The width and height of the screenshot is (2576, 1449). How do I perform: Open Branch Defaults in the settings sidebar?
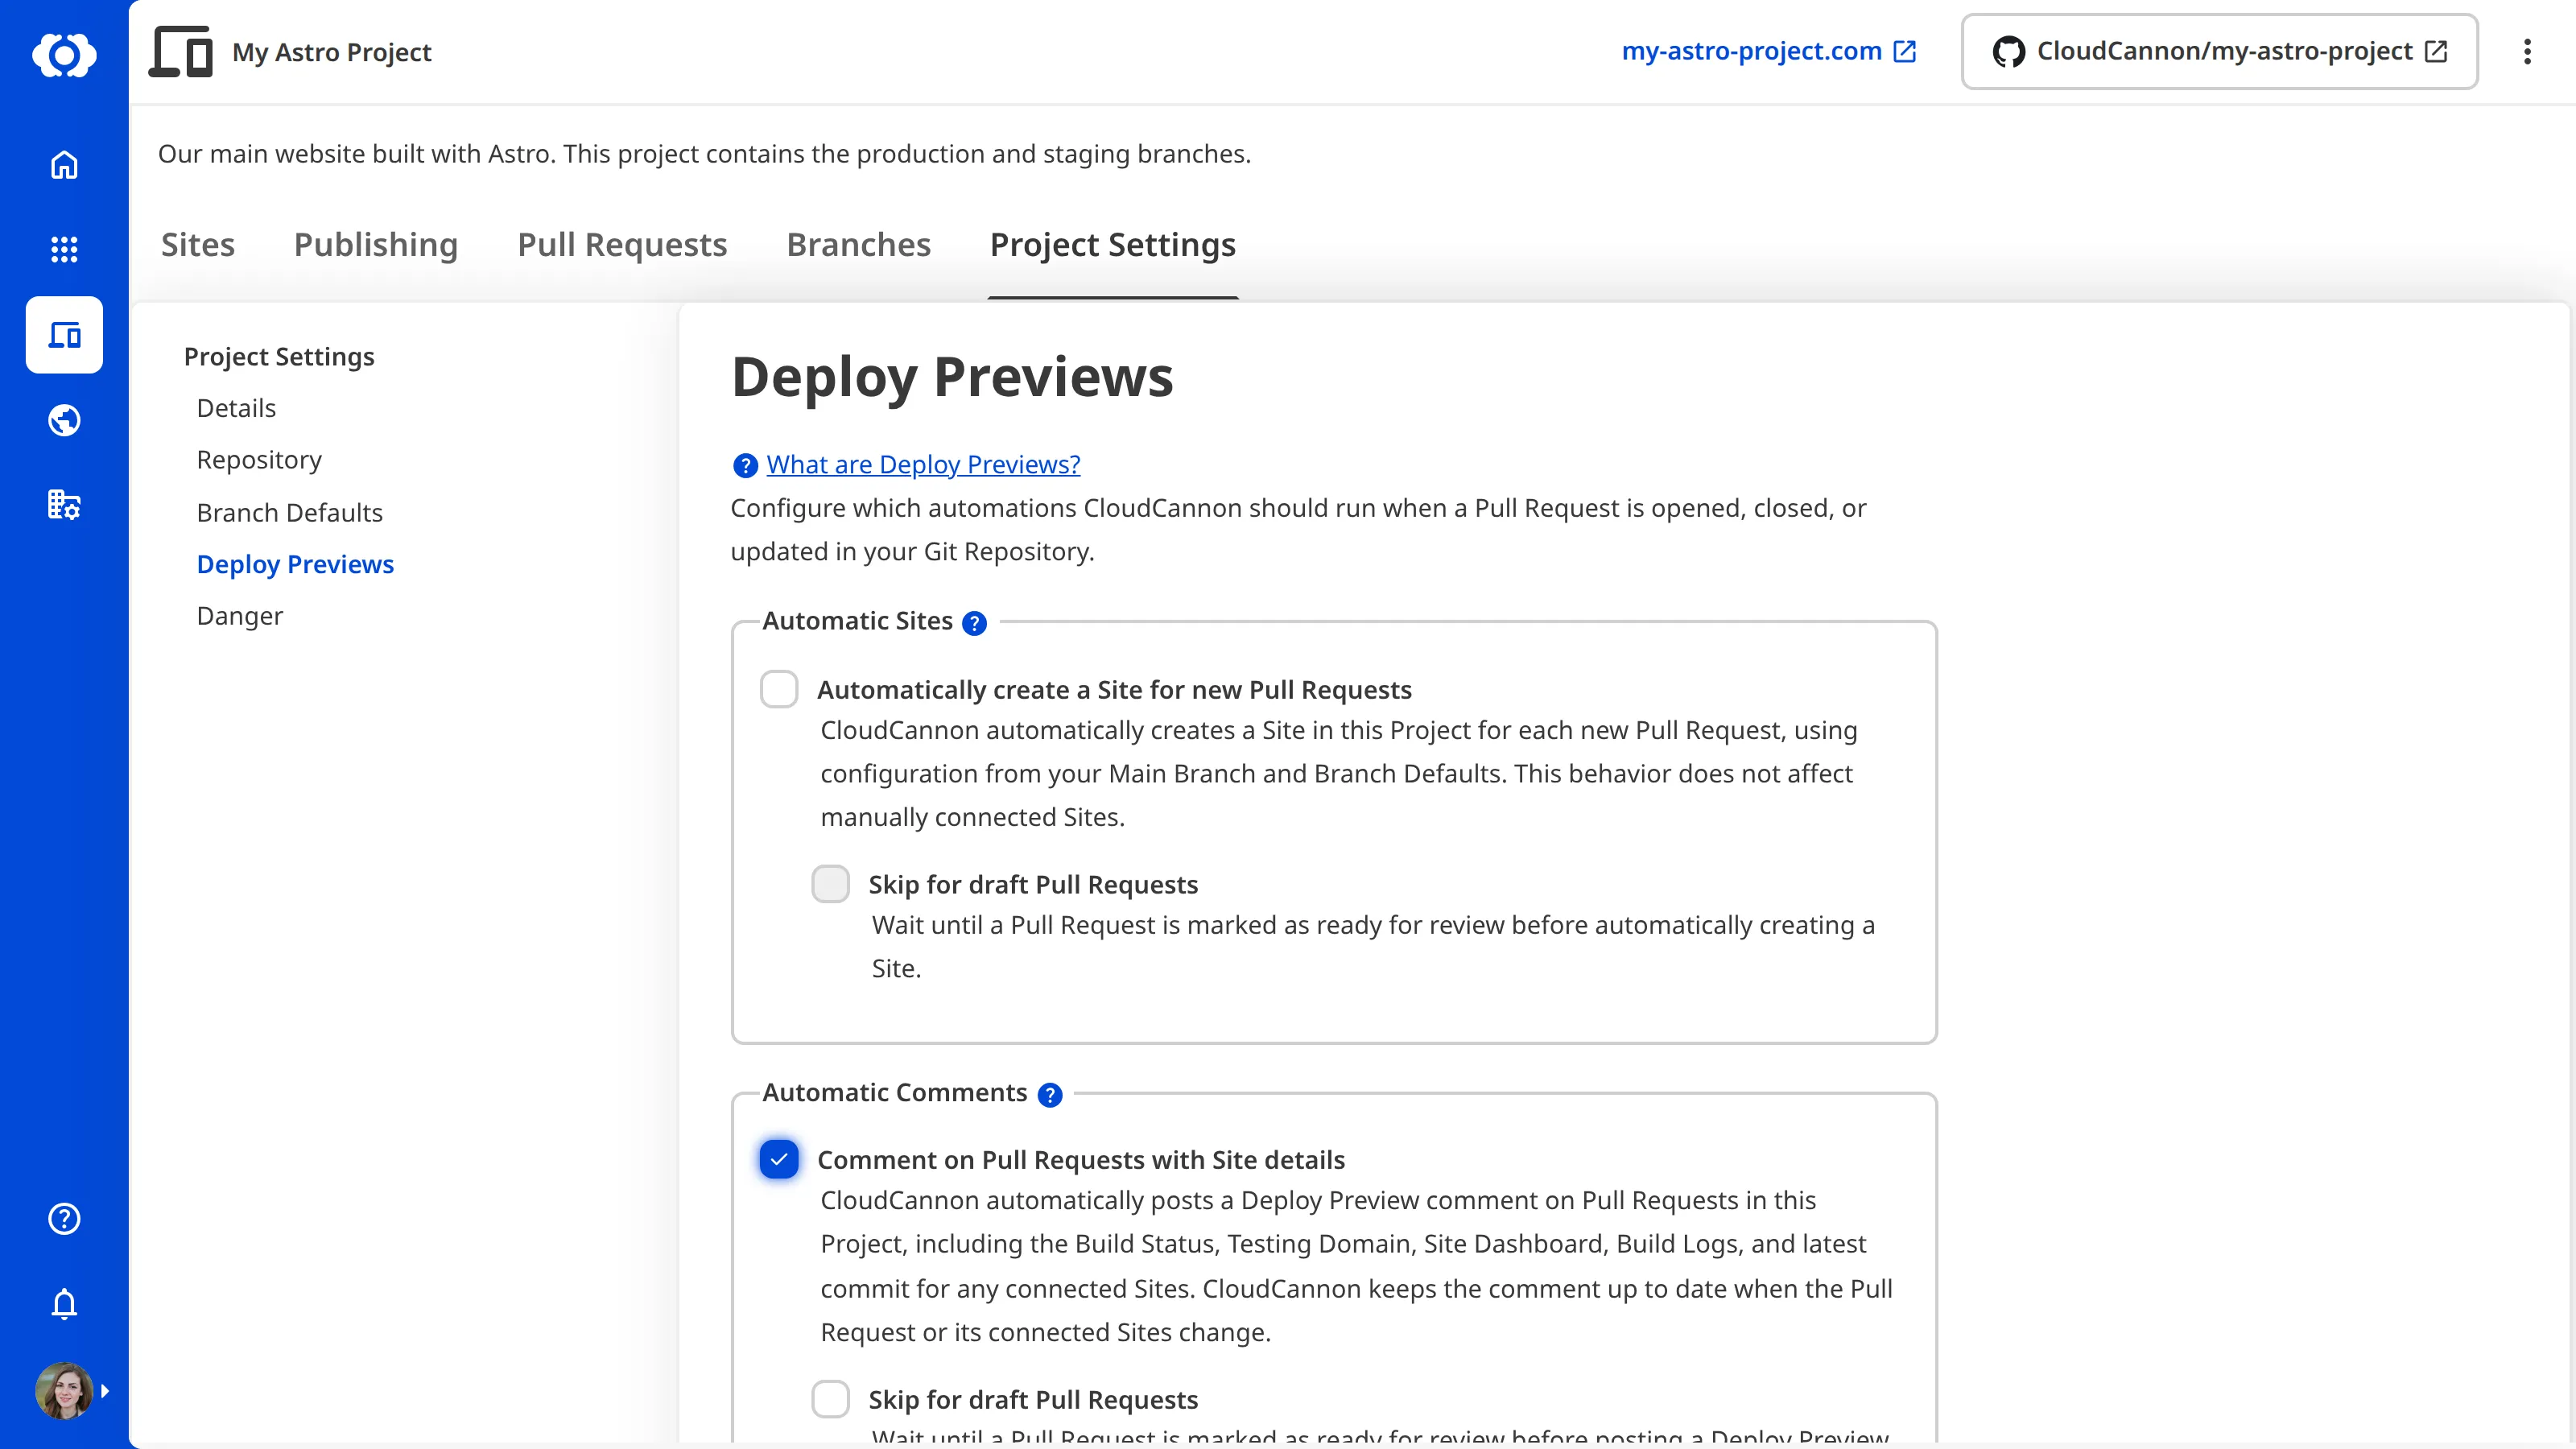(x=290, y=513)
